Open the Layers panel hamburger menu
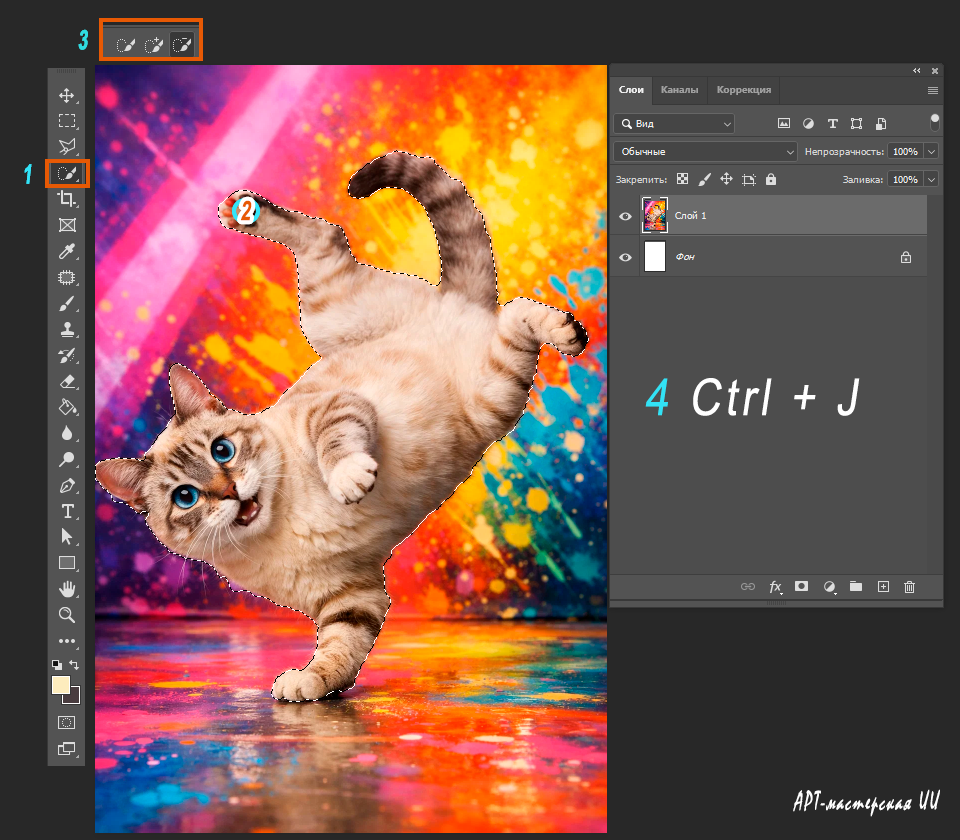The image size is (960, 840). pos(932,91)
